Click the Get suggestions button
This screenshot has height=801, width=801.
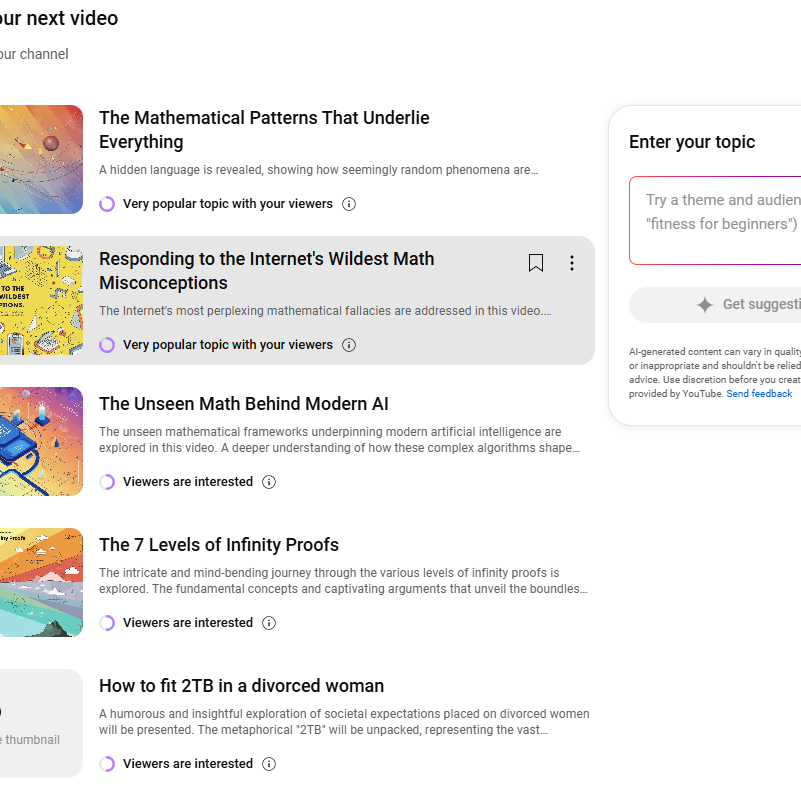pyautogui.click(x=715, y=304)
